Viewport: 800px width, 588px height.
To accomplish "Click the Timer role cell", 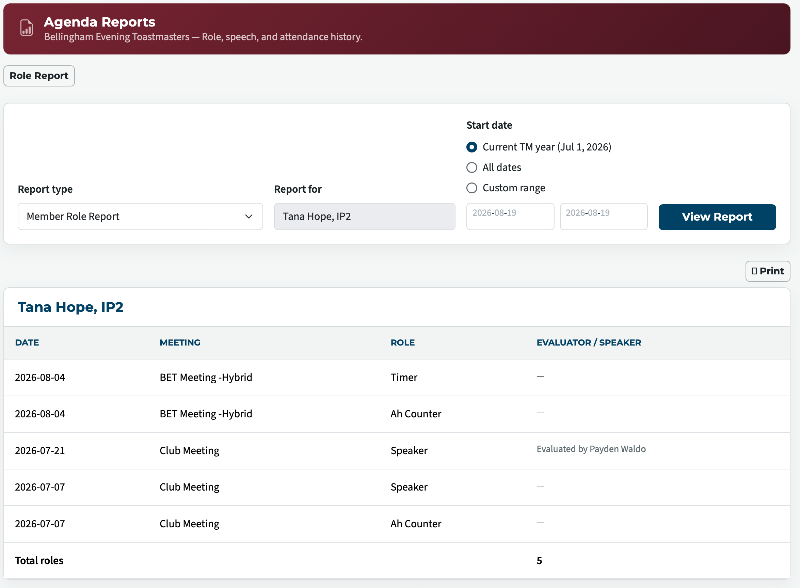I will (404, 378).
